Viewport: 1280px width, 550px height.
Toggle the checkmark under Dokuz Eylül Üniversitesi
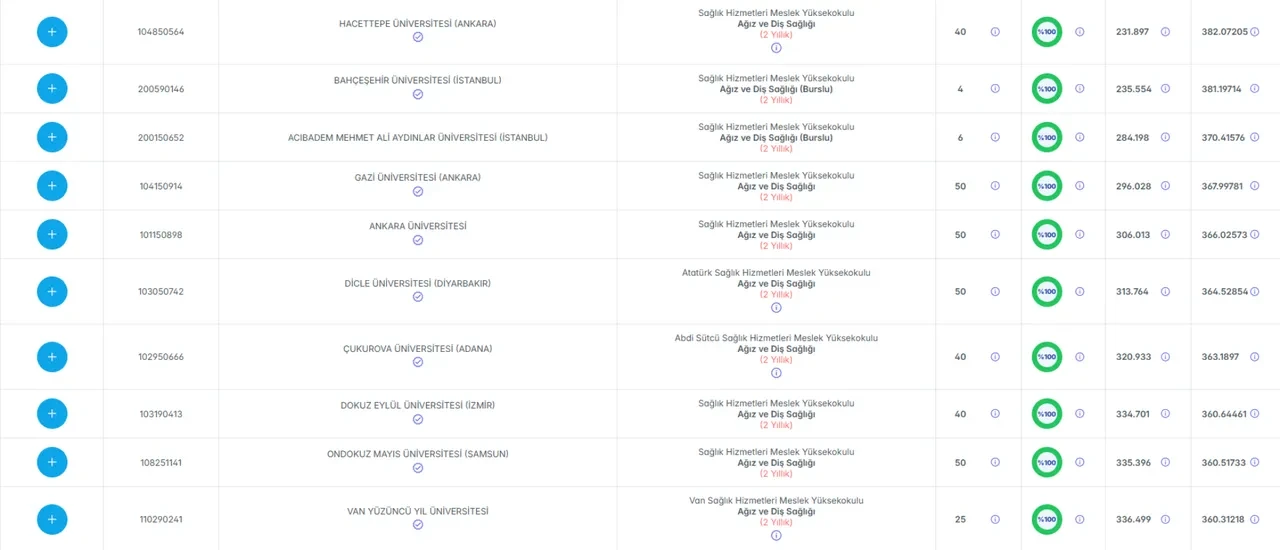[x=418, y=419]
